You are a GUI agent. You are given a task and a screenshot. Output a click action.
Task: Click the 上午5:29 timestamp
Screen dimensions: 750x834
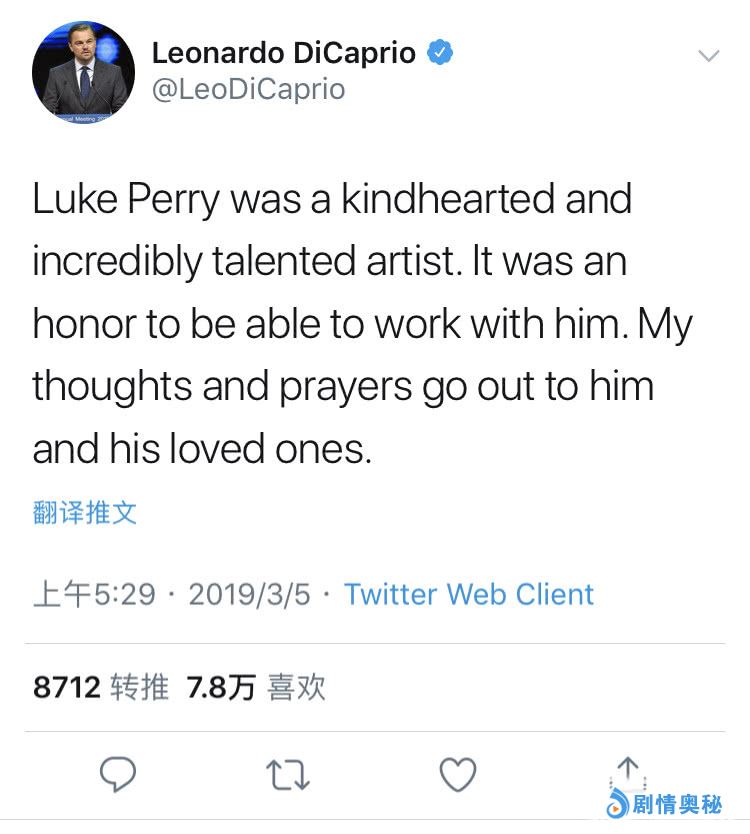[94, 594]
